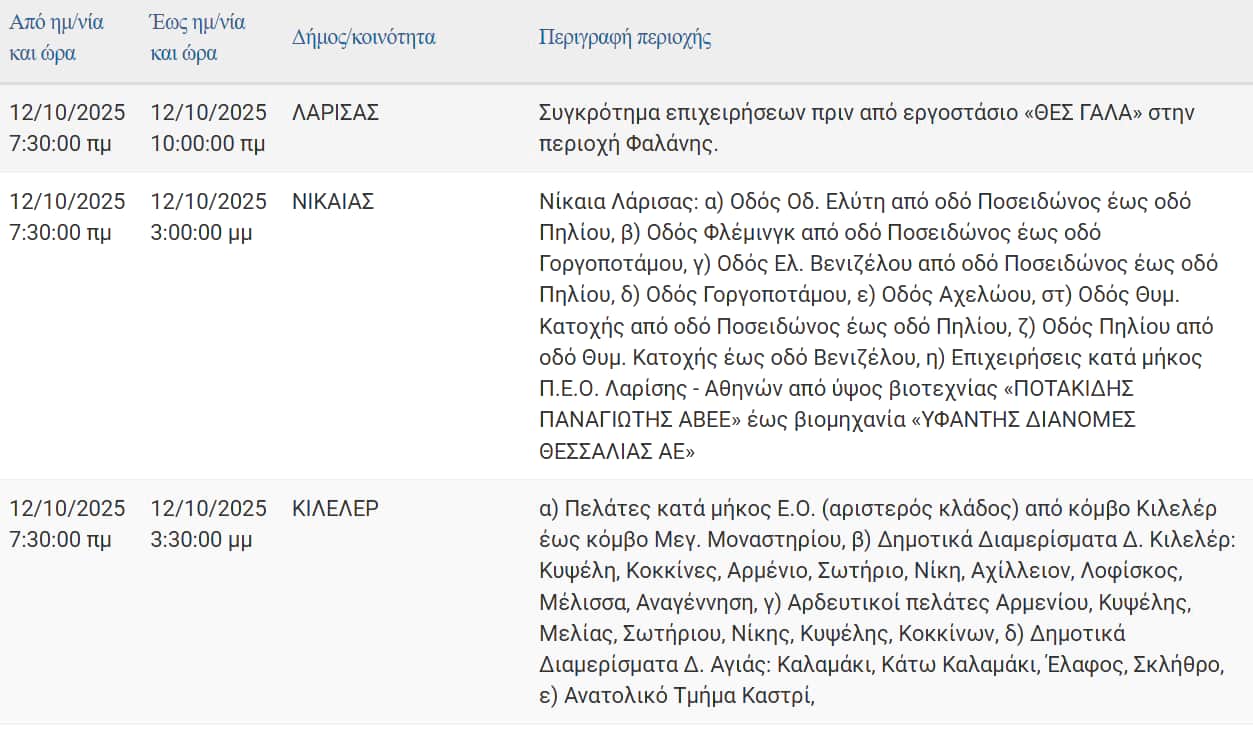This screenshot has width=1253, height=735.
Task: Click the start date in the ΛΑΡΙΣΑΣ row
Action: point(67,112)
